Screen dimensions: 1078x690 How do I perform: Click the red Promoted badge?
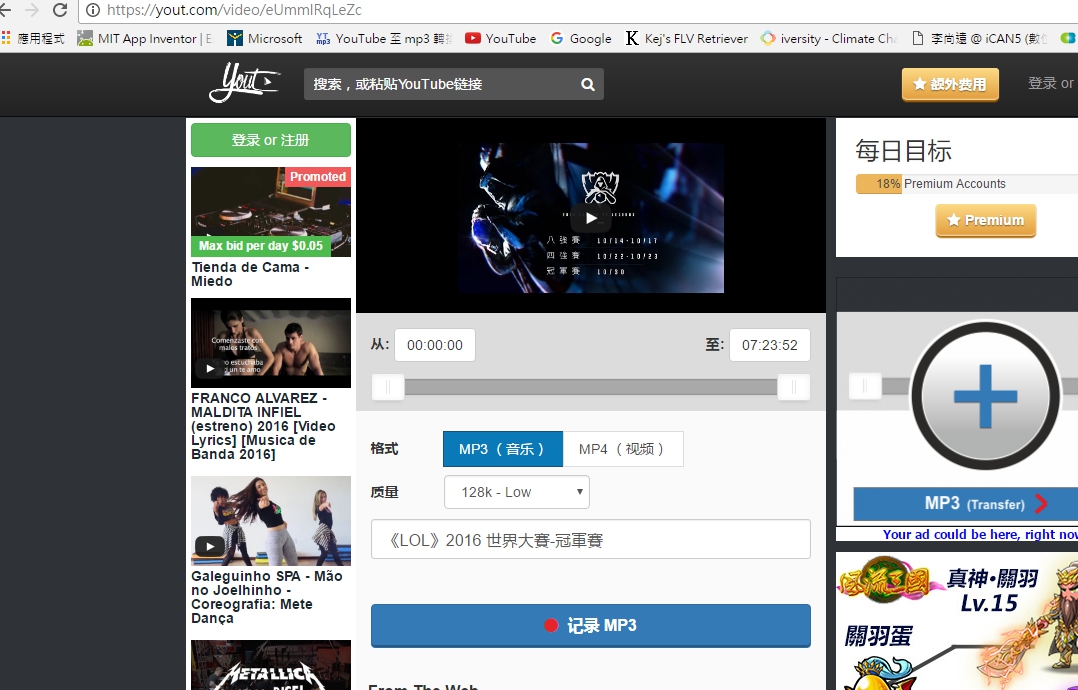317,177
